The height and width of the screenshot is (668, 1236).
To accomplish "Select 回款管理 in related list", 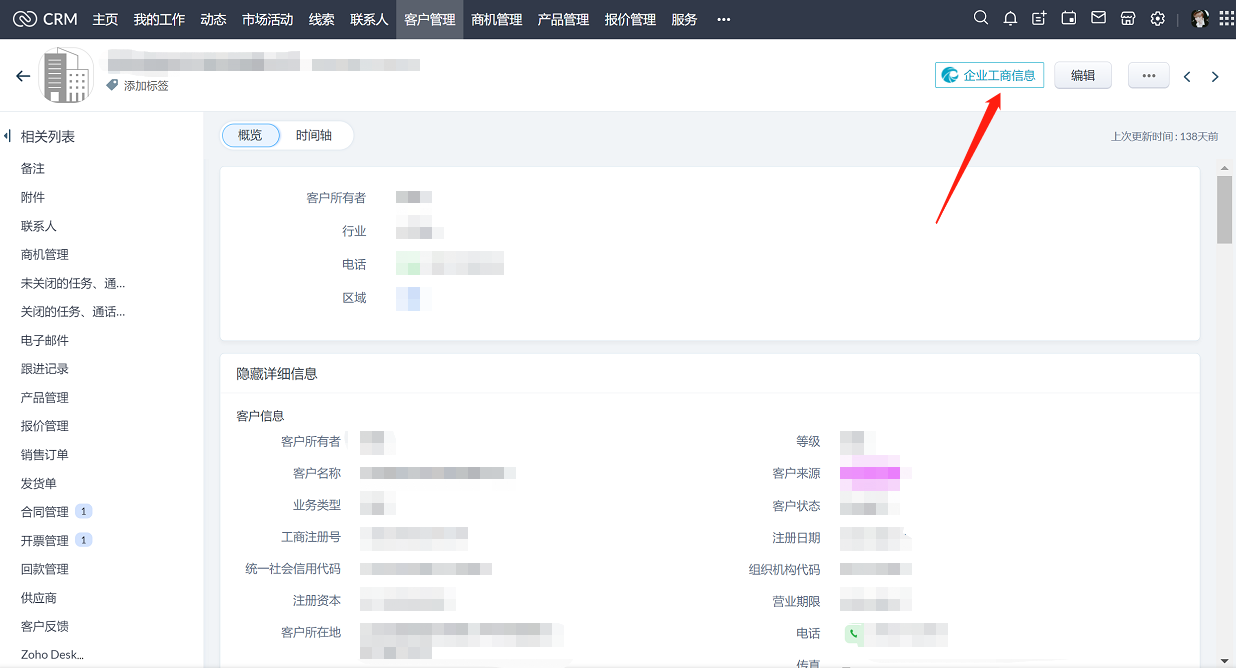I will pyautogui.click(x=45, y=569).
